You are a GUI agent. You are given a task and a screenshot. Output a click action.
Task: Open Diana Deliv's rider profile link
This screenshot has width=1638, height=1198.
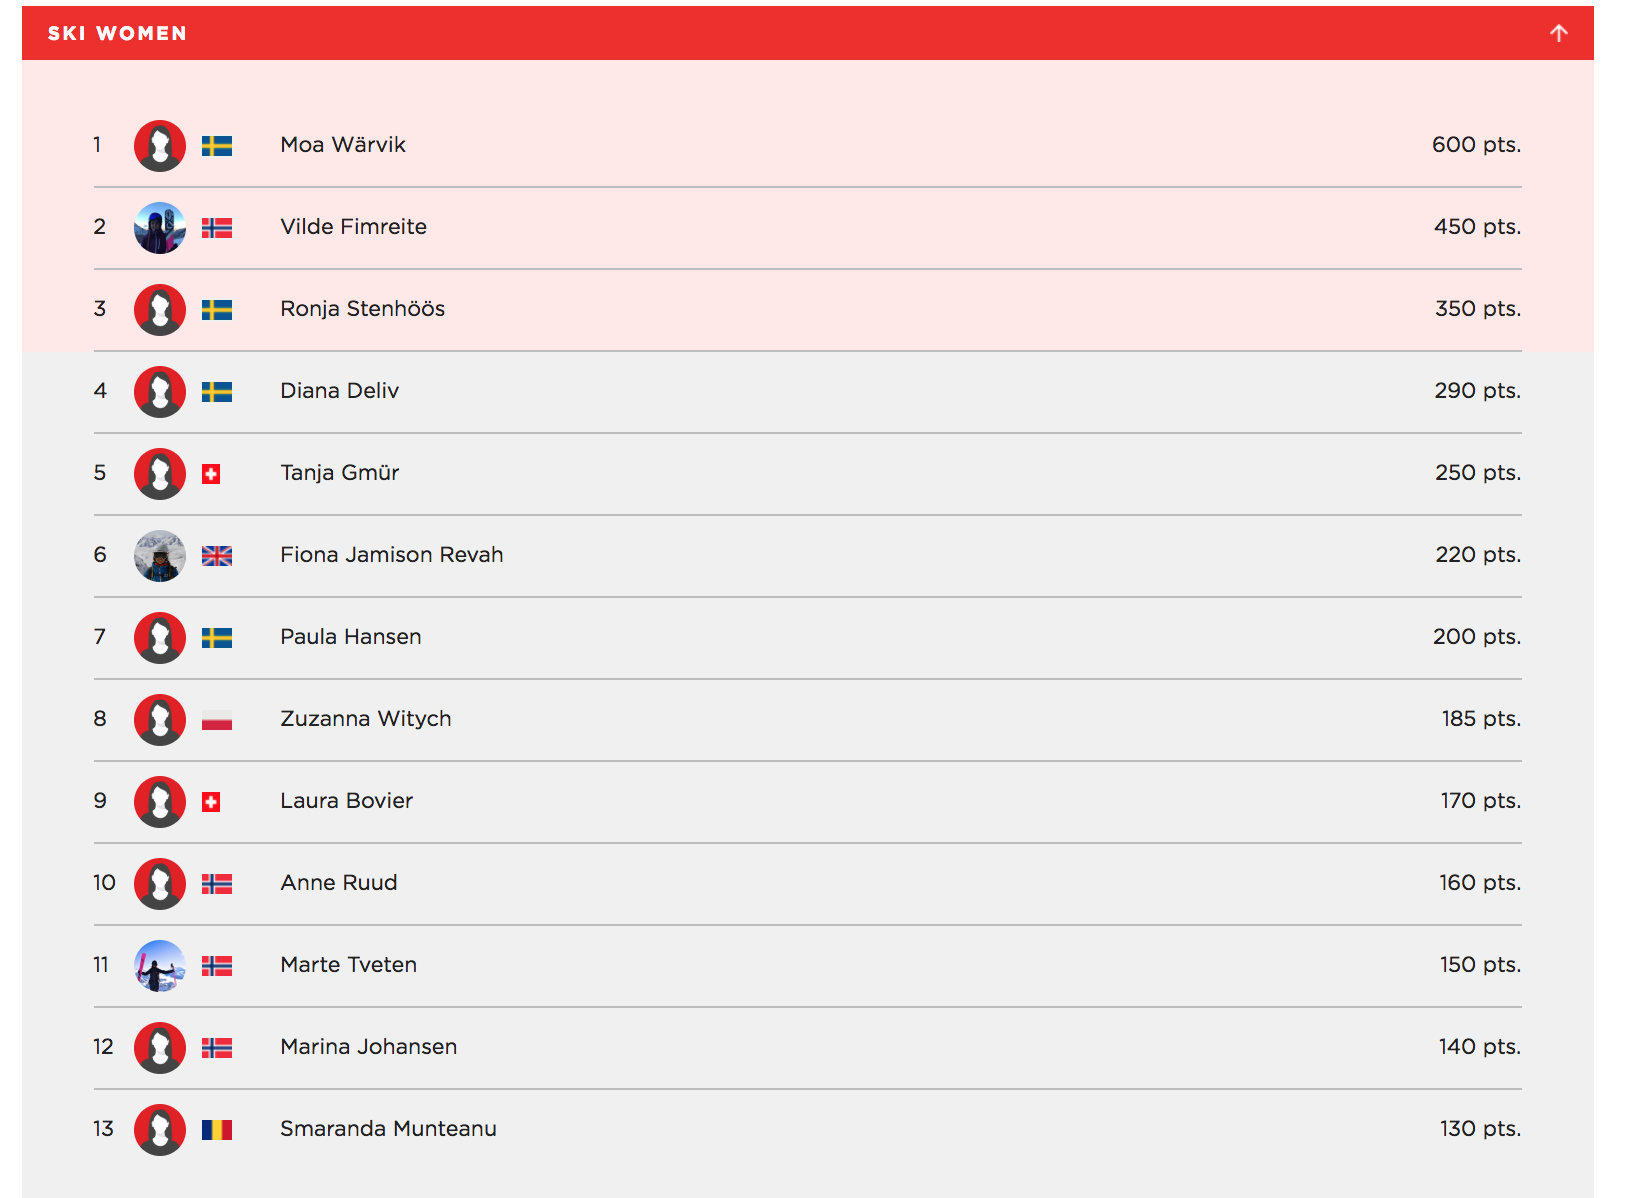pyautogui.click(x=339, y=391)
